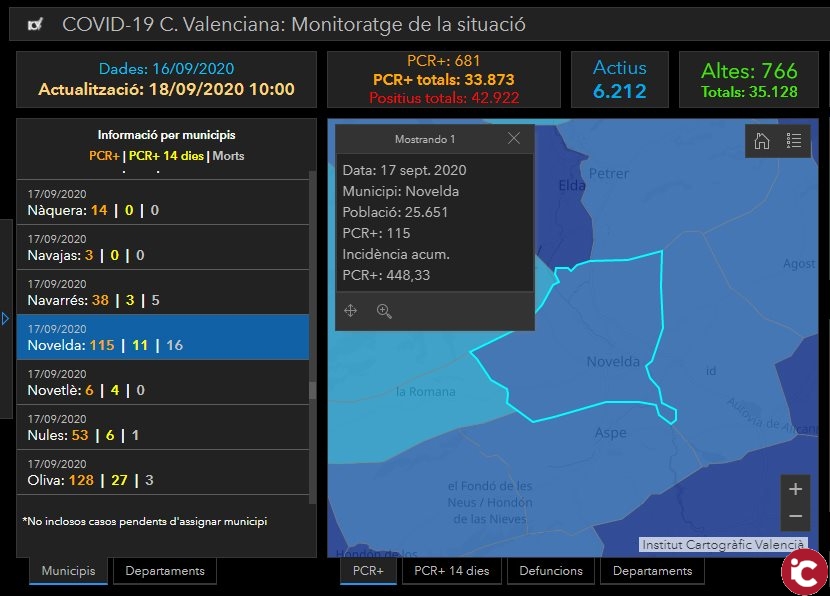This screenshot has width=830, height=596.
Task: Choose Nules from the municipality list
Action: click(x=163, y=427)
